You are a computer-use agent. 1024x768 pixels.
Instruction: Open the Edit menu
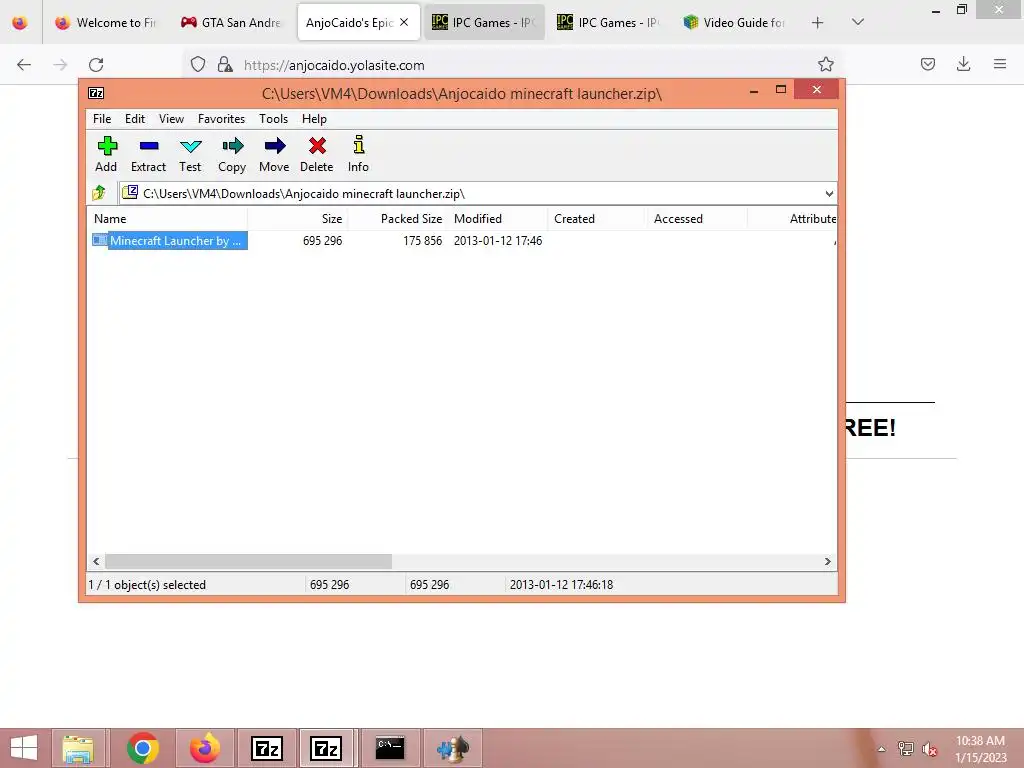[135, 119]
